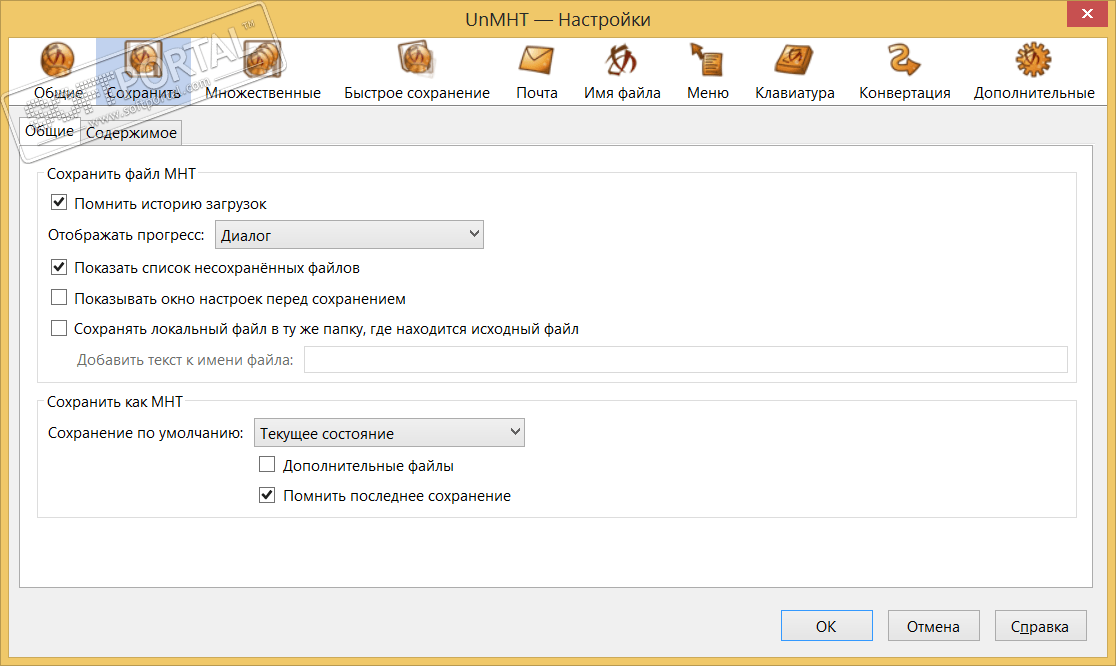Close the UnMHT Настройки window
Image resolution: width=1116 pixels, height=666 pixels.
(x=1087, y=14)
